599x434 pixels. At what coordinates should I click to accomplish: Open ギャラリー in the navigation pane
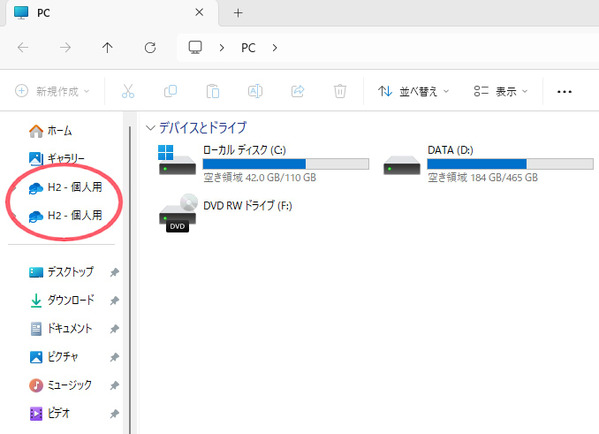(x=57, y=159)
